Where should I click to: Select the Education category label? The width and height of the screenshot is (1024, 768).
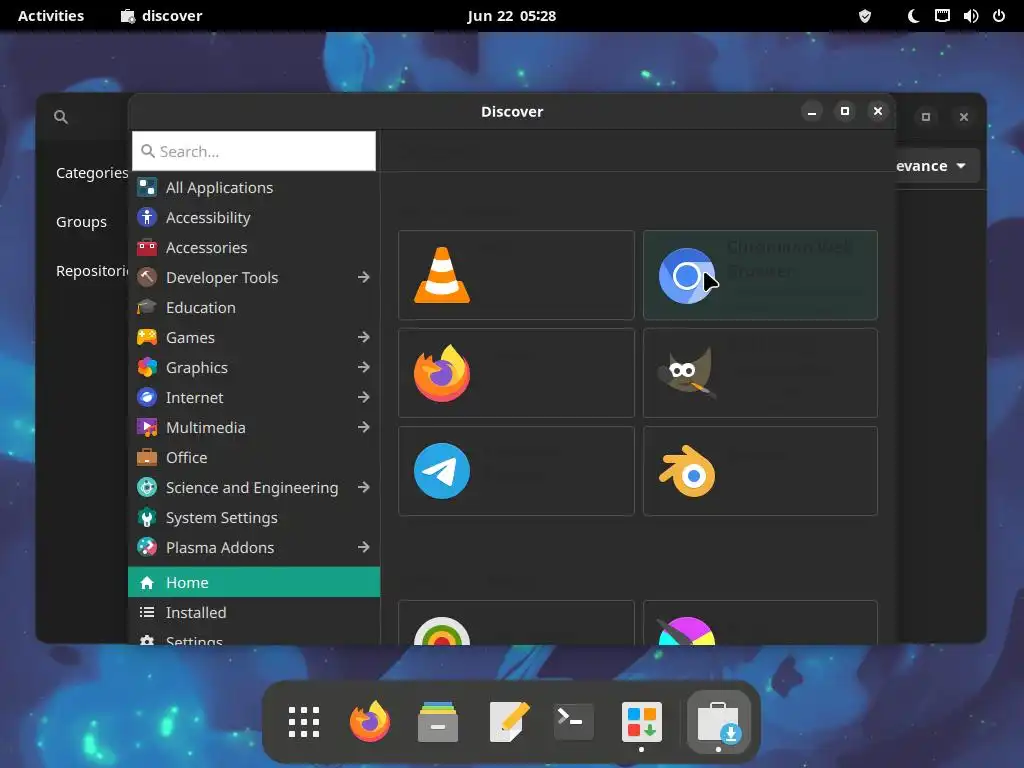point(200,308)
